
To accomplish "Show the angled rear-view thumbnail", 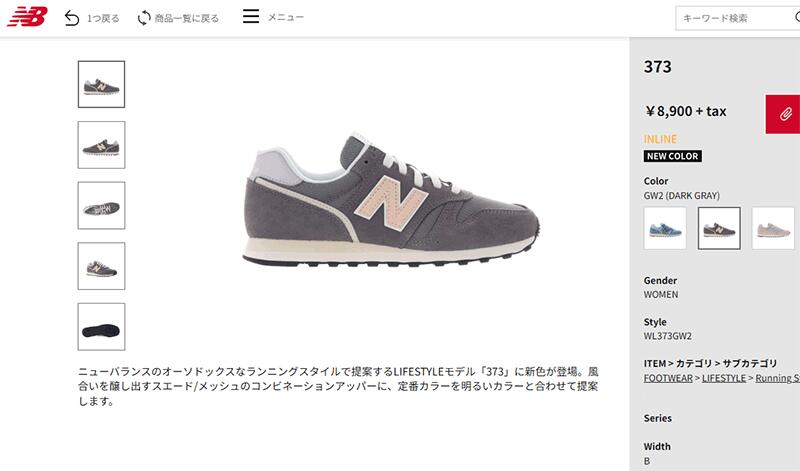I will click(101, 266).
